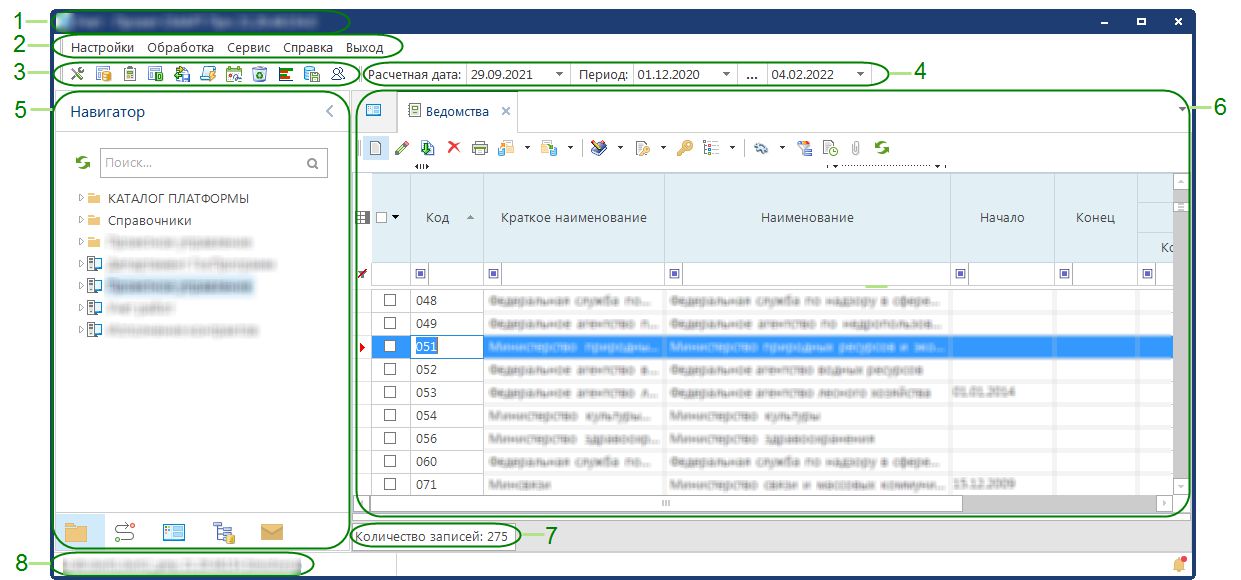Click the mail envelope icon in navigator footer
This screenshot has height=580, width=1241.
pos(272,532)
